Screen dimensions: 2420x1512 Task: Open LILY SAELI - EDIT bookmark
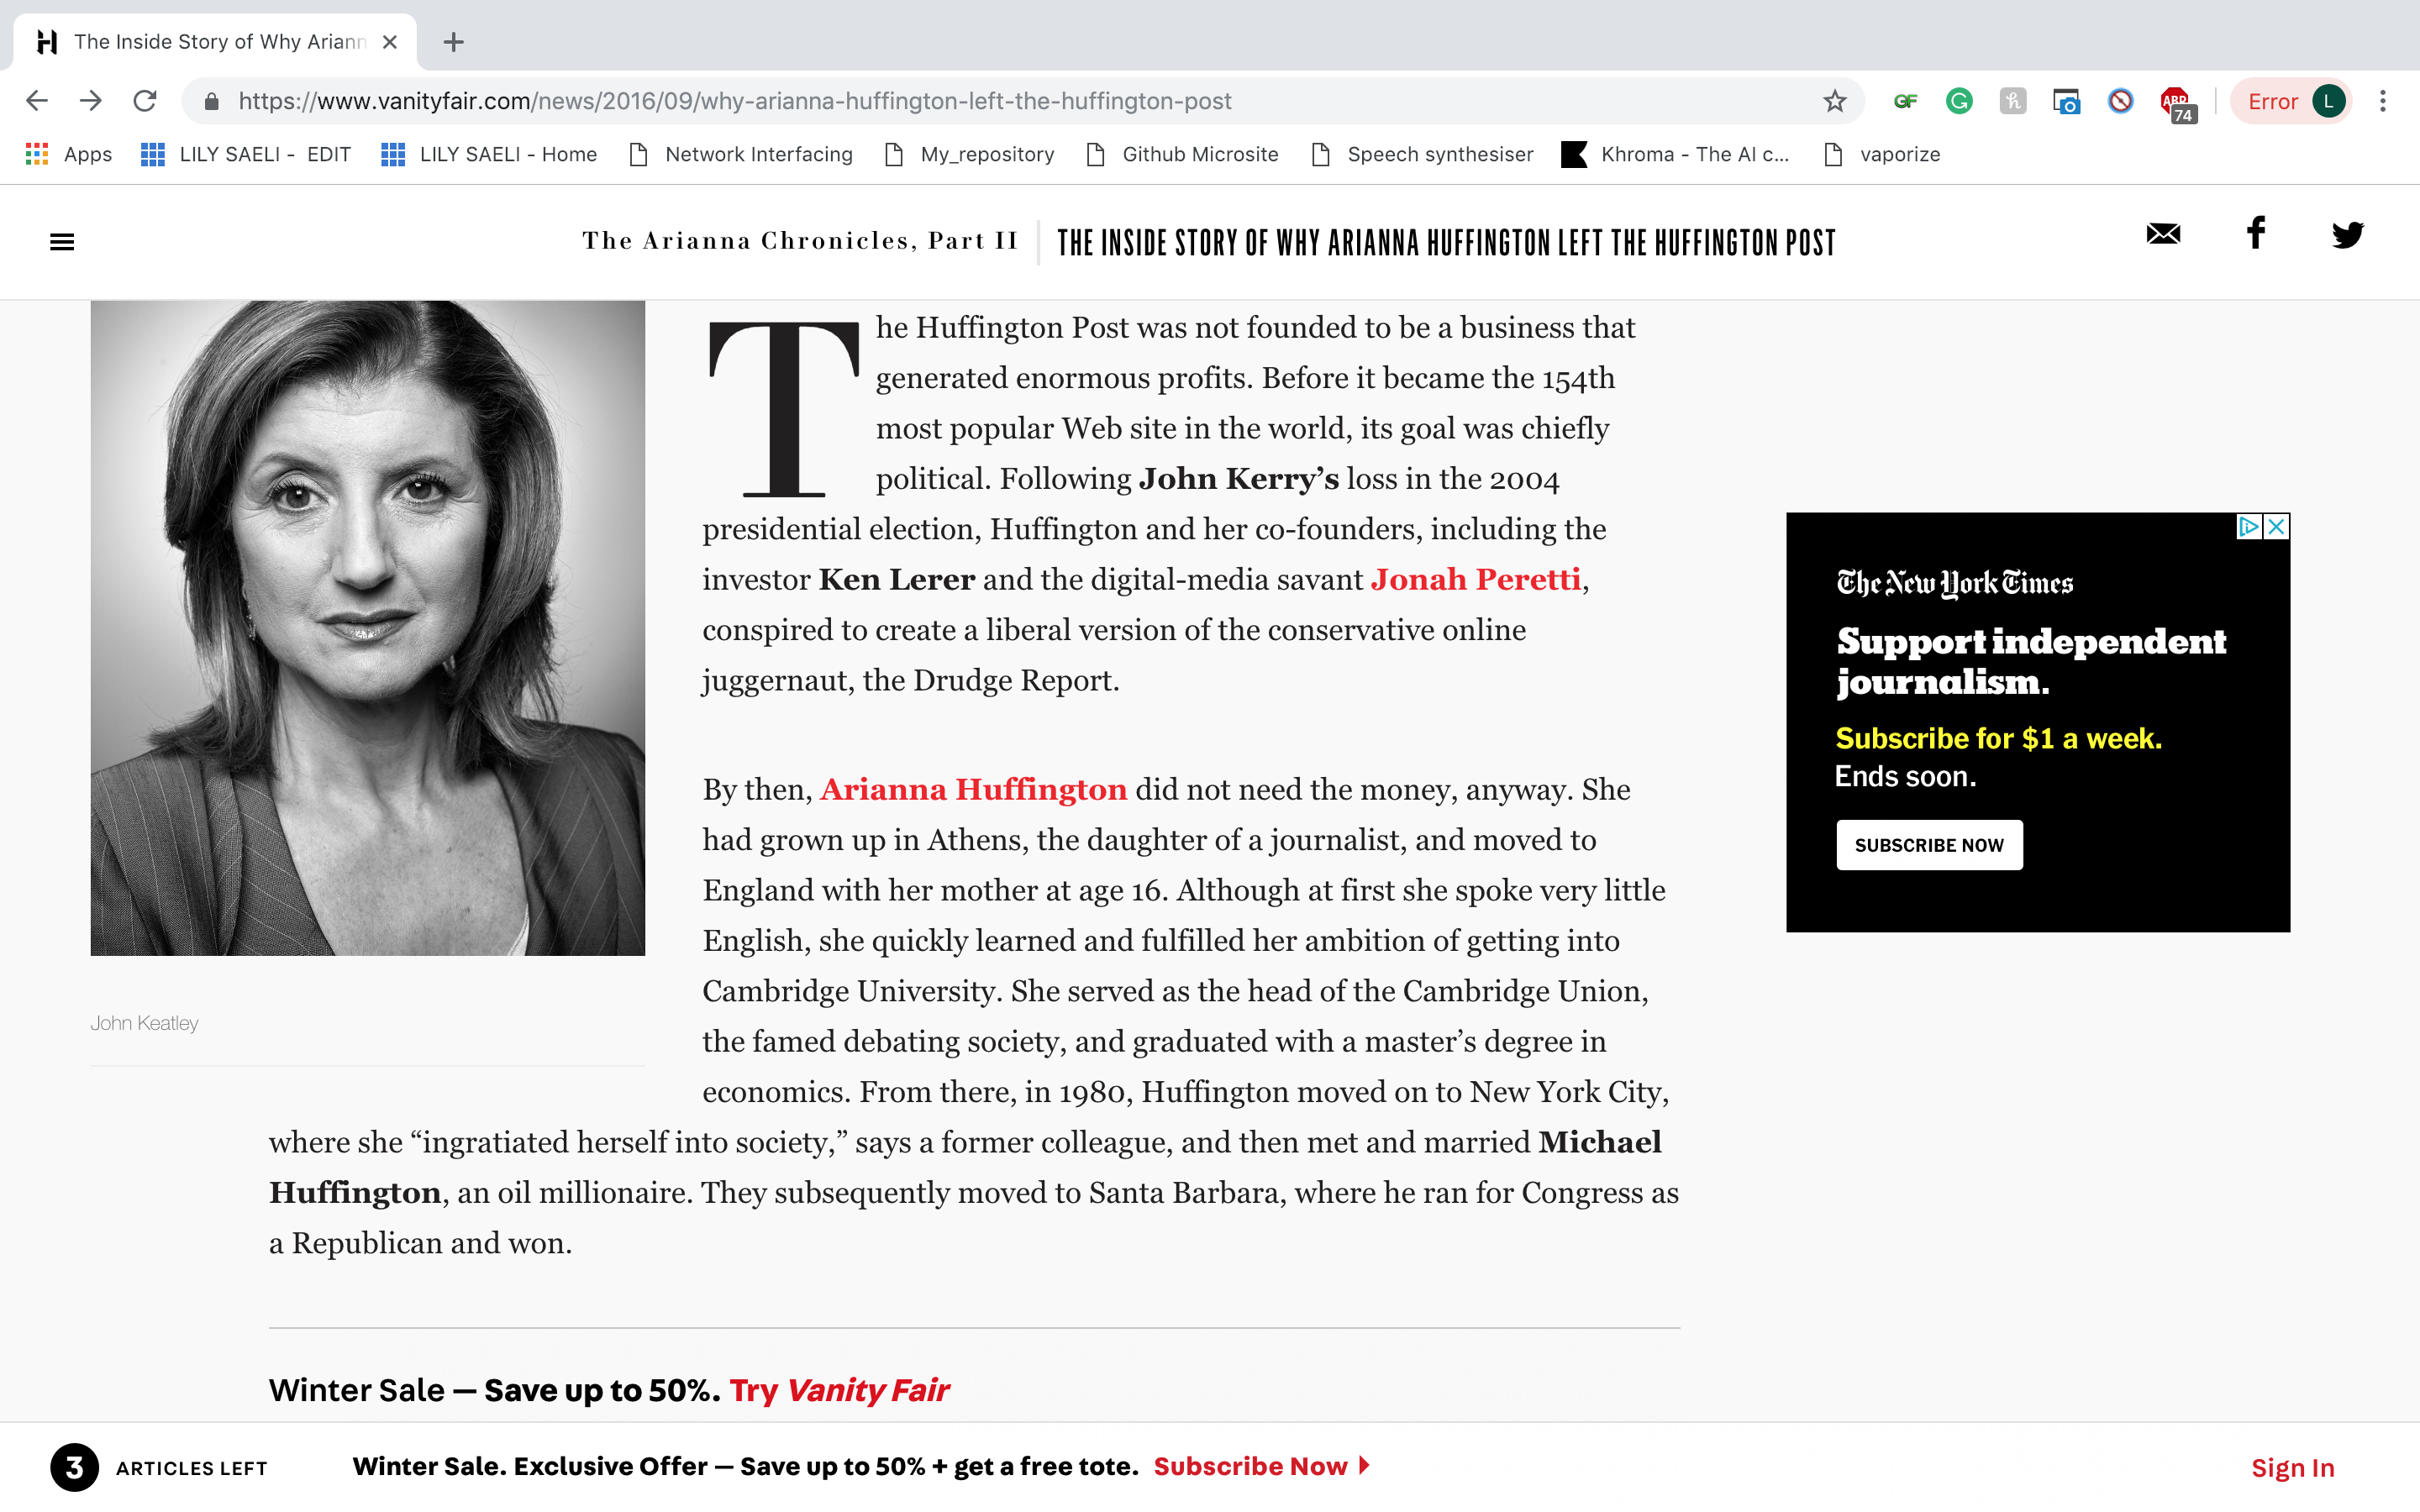click(x=246, y=154)
